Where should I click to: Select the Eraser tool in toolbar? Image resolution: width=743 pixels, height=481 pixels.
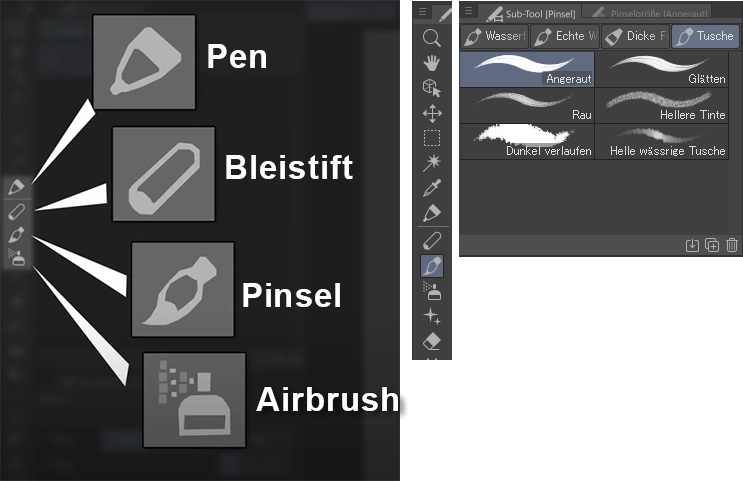(432, 341)
